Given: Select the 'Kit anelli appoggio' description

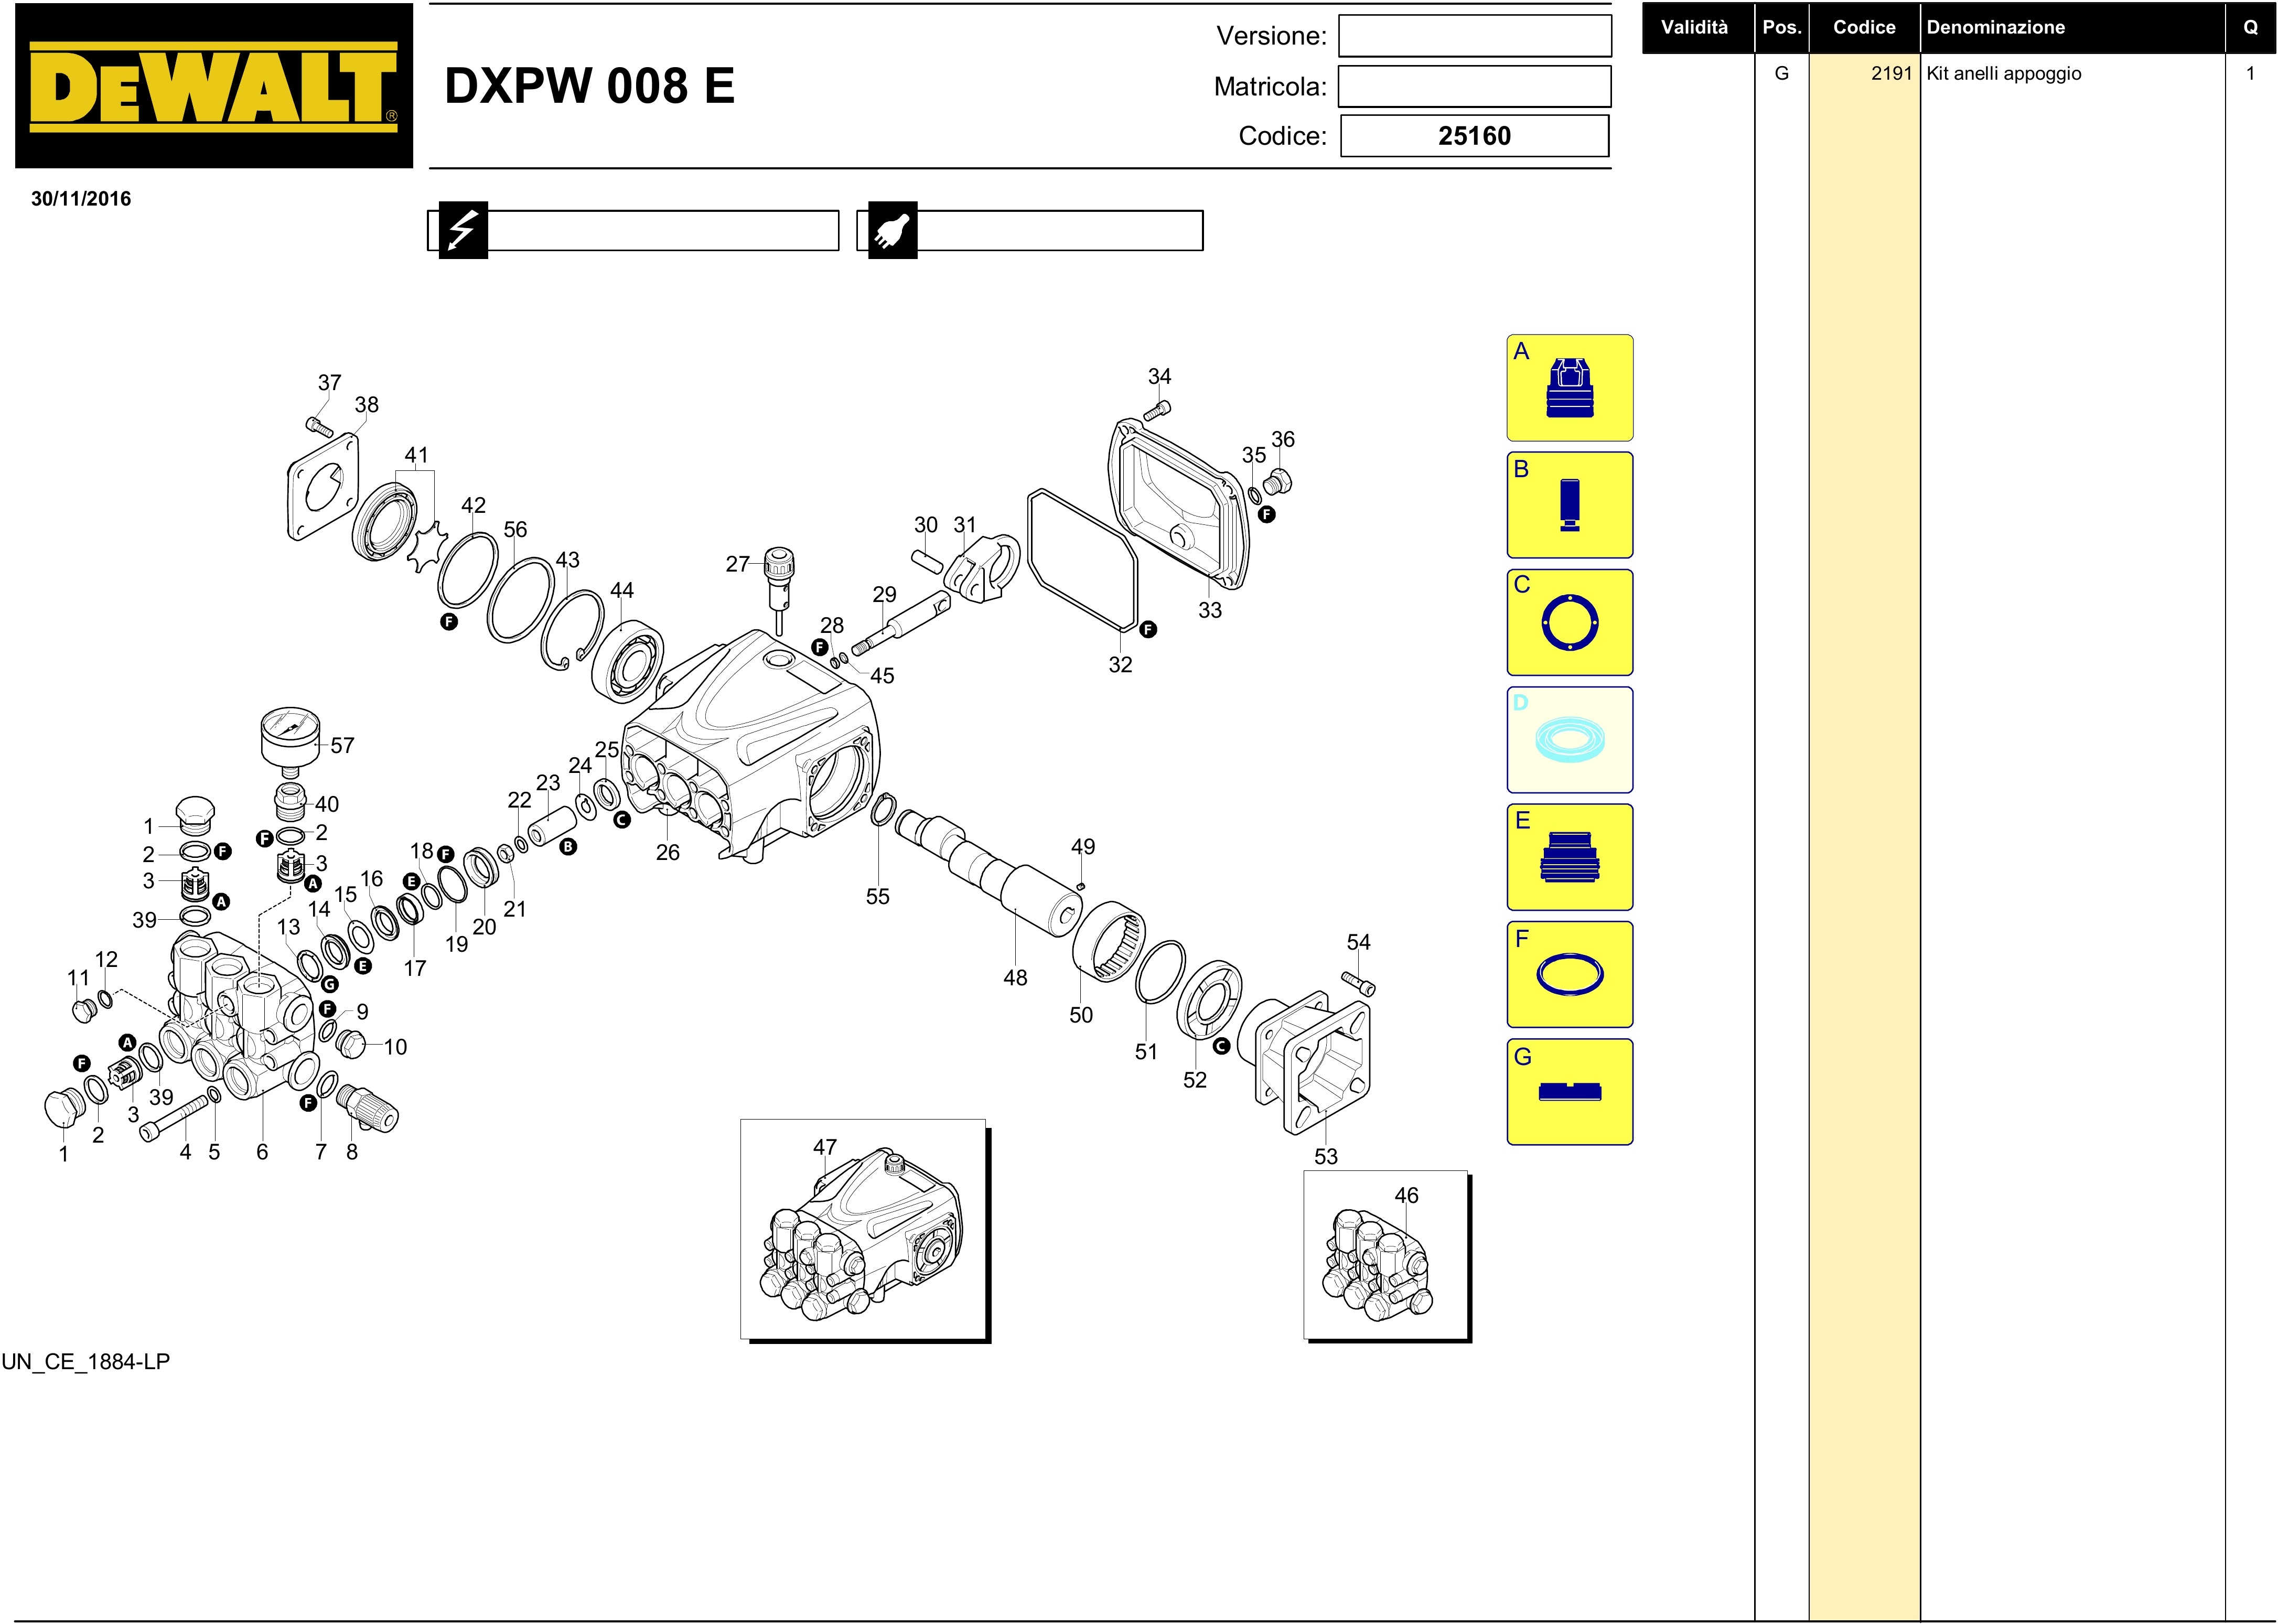Looking at the screenshot, I should click(2004, 74).
